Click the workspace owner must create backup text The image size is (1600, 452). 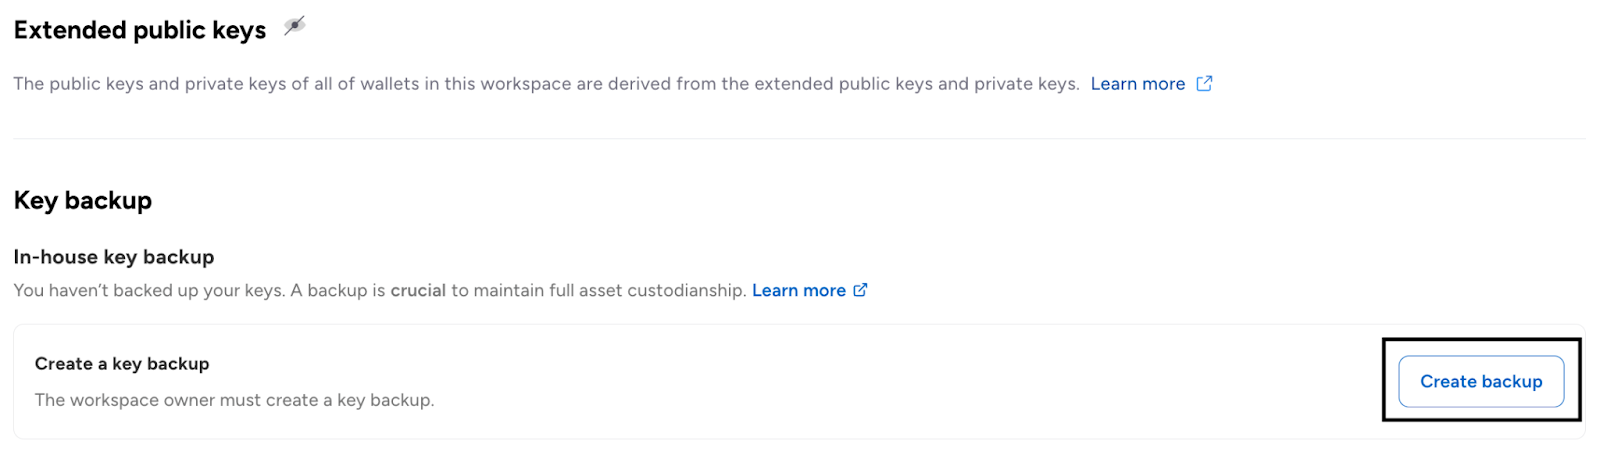coord(234,400)
